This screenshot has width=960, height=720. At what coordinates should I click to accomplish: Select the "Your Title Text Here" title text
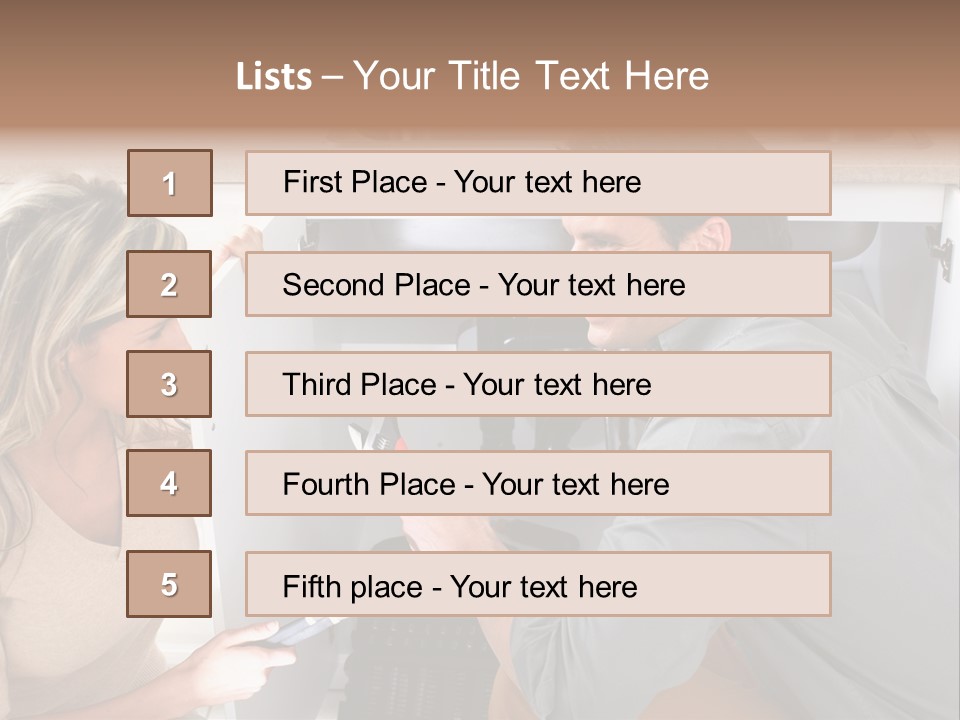pyautogui.click(x=531, y=76)
